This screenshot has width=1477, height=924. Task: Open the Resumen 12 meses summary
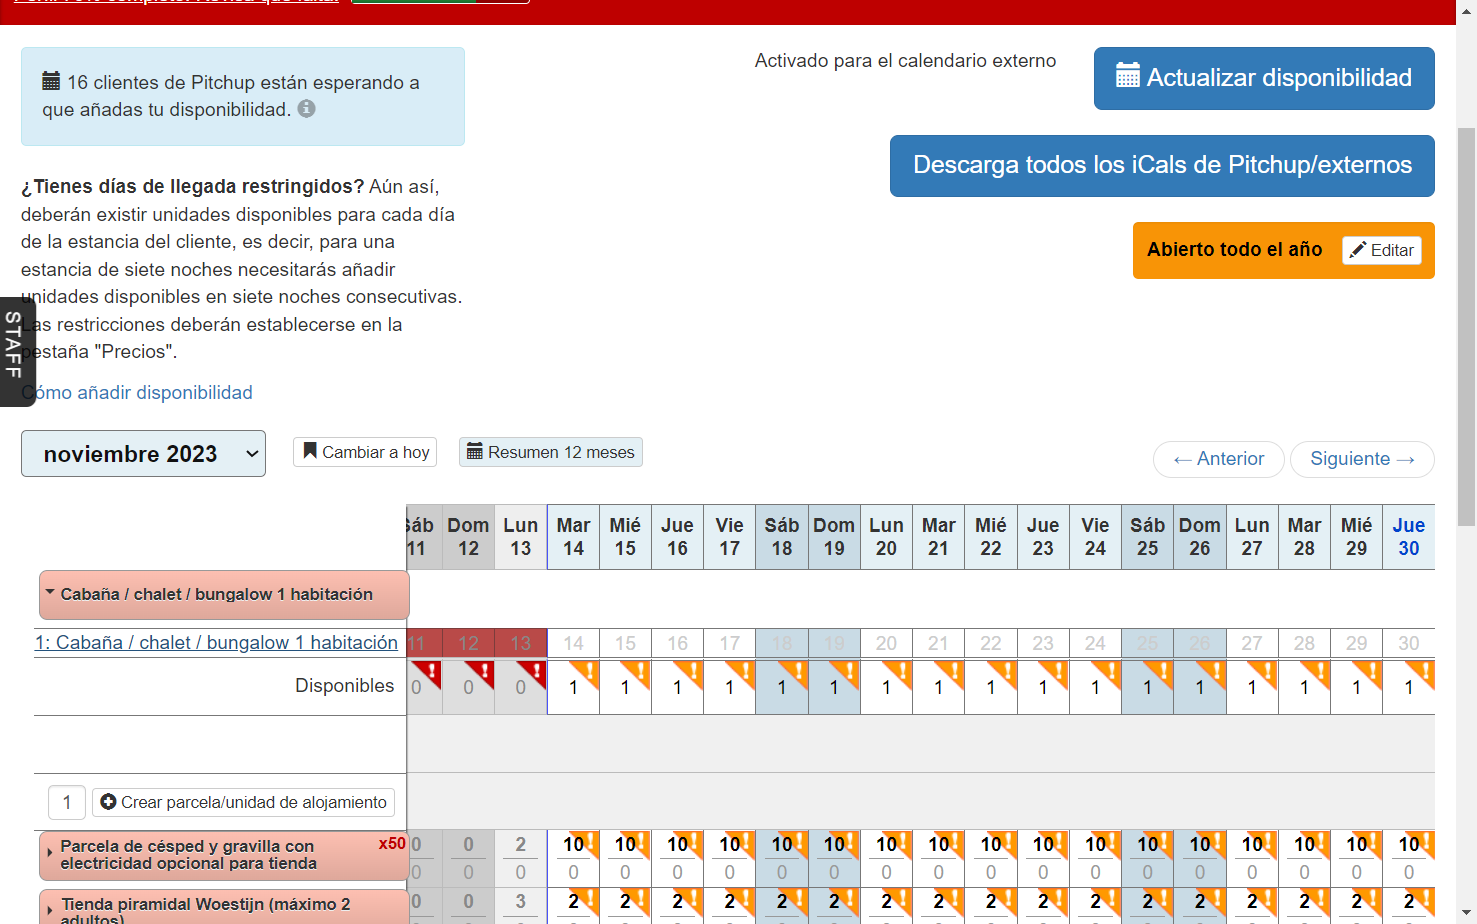point(551,452)
